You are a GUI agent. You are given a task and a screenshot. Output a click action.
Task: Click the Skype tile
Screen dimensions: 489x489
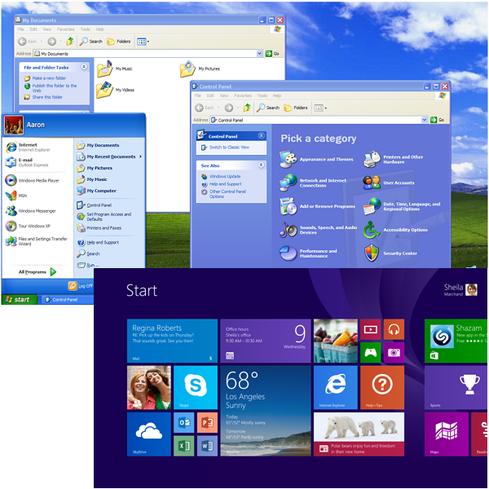click(x=196, y=387)
